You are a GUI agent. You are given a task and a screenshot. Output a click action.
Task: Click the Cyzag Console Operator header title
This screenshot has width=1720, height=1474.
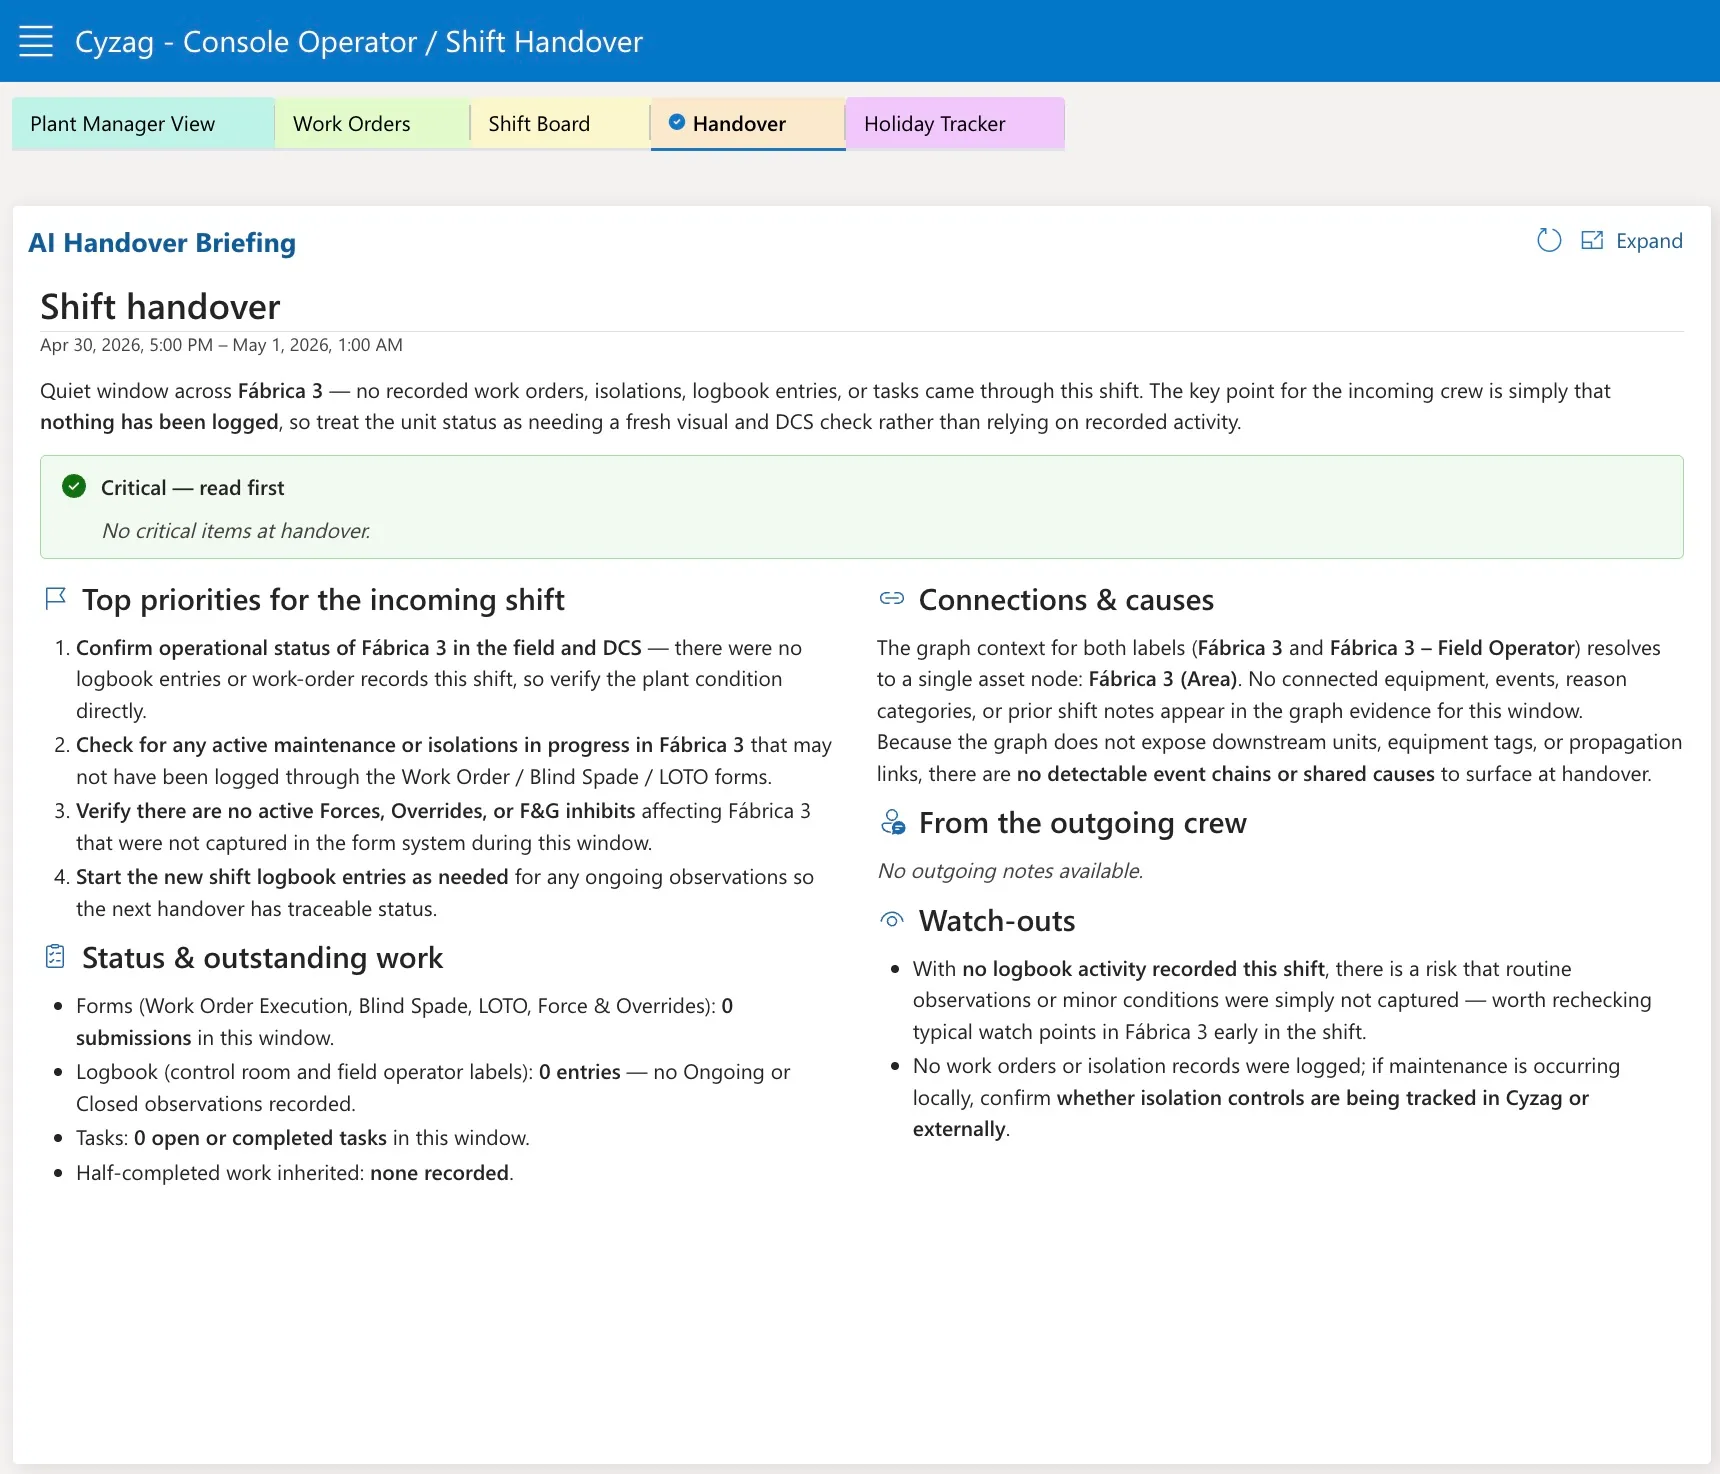(x=359, y=42)
